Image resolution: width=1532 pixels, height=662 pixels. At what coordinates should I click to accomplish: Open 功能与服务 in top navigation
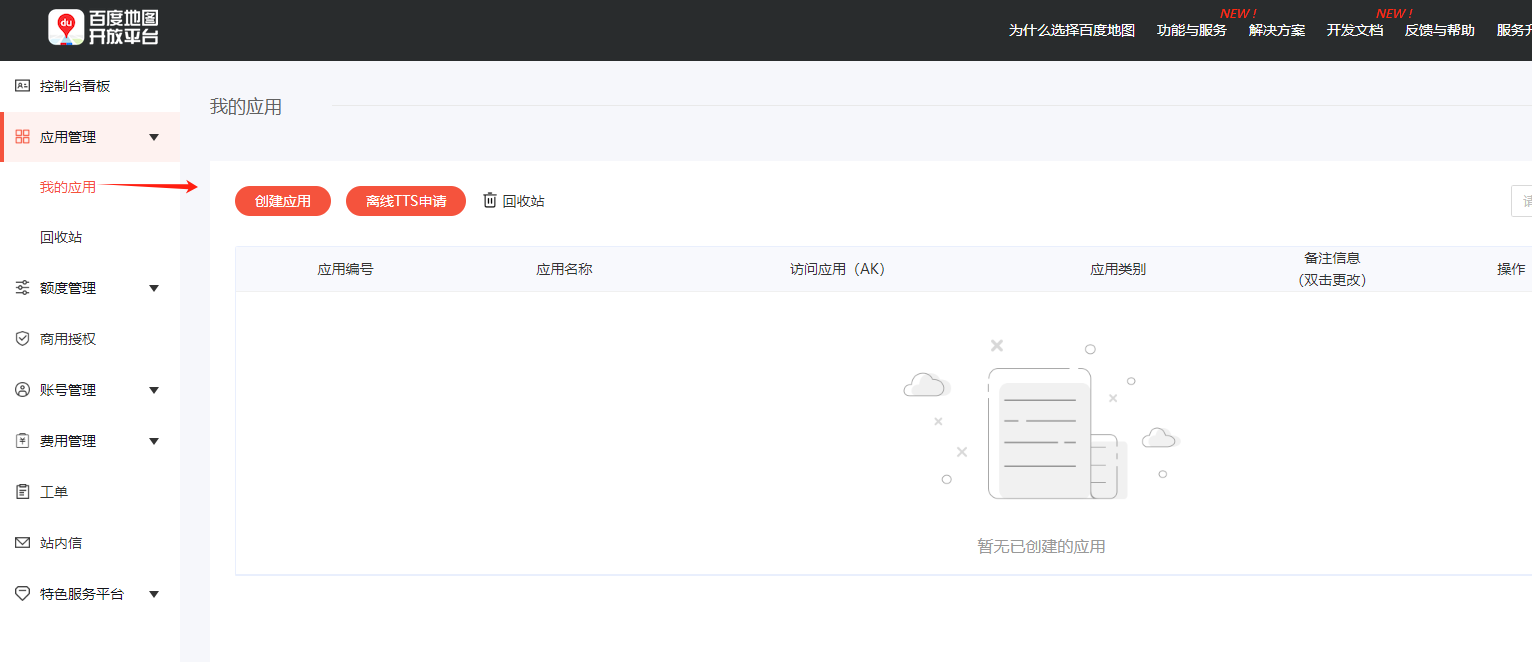[1191, 30]
